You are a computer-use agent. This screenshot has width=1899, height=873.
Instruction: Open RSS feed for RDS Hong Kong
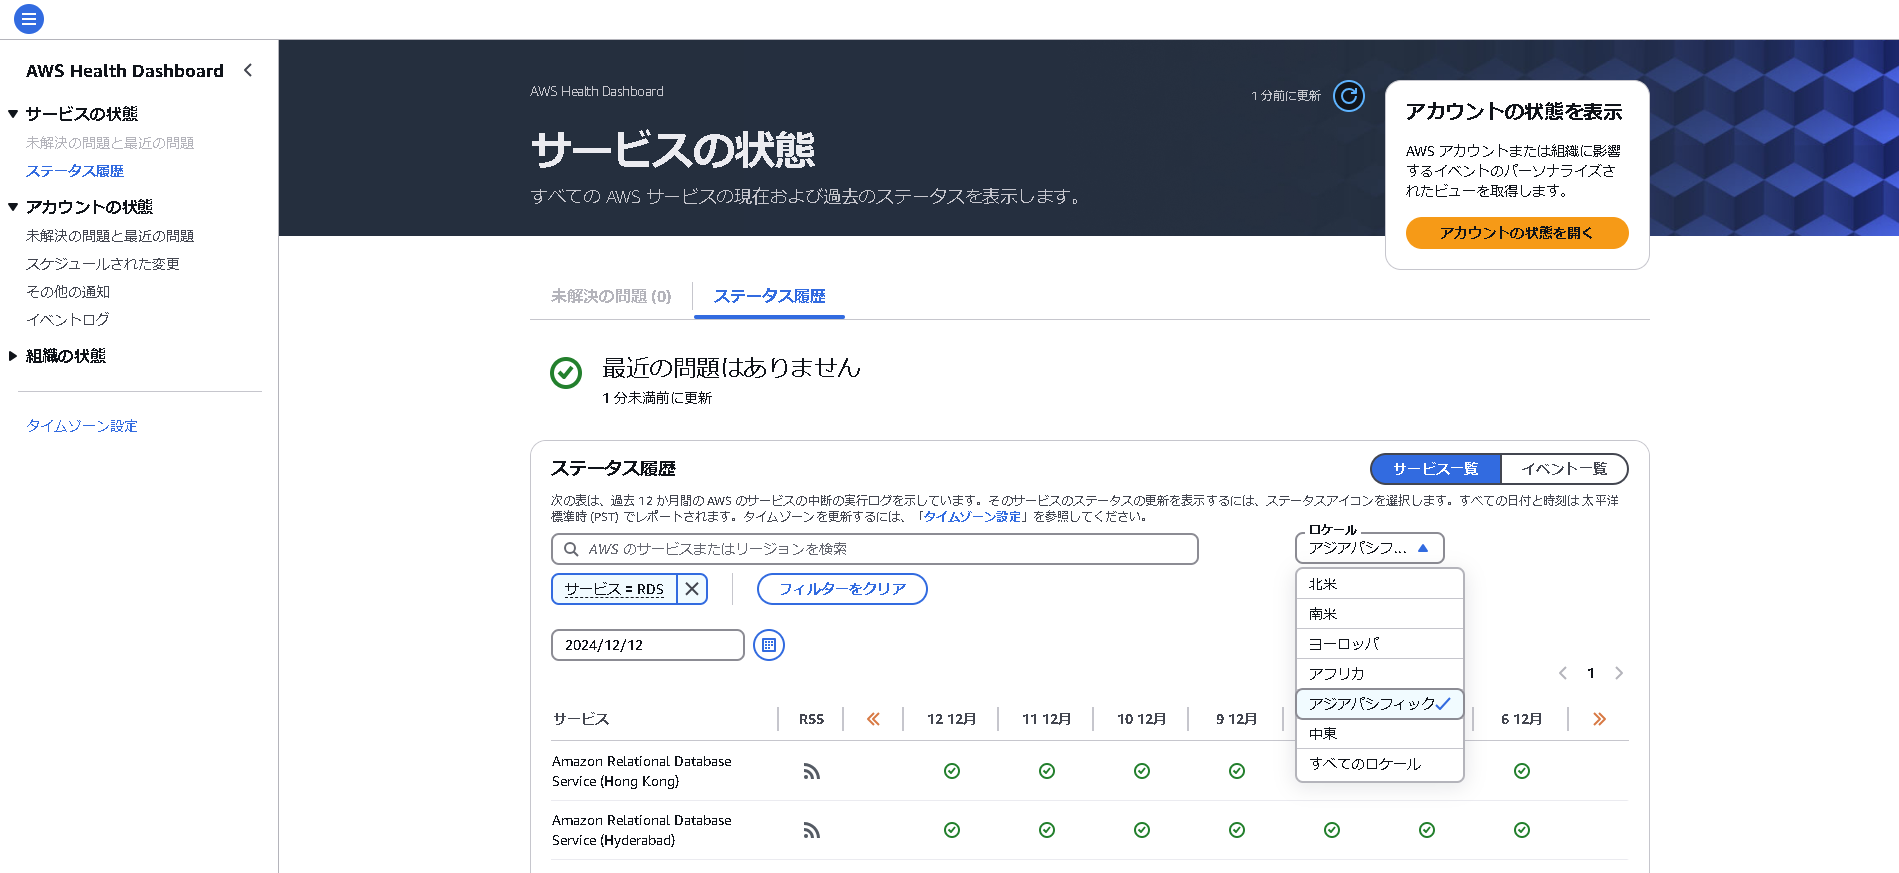coord(811,771)
